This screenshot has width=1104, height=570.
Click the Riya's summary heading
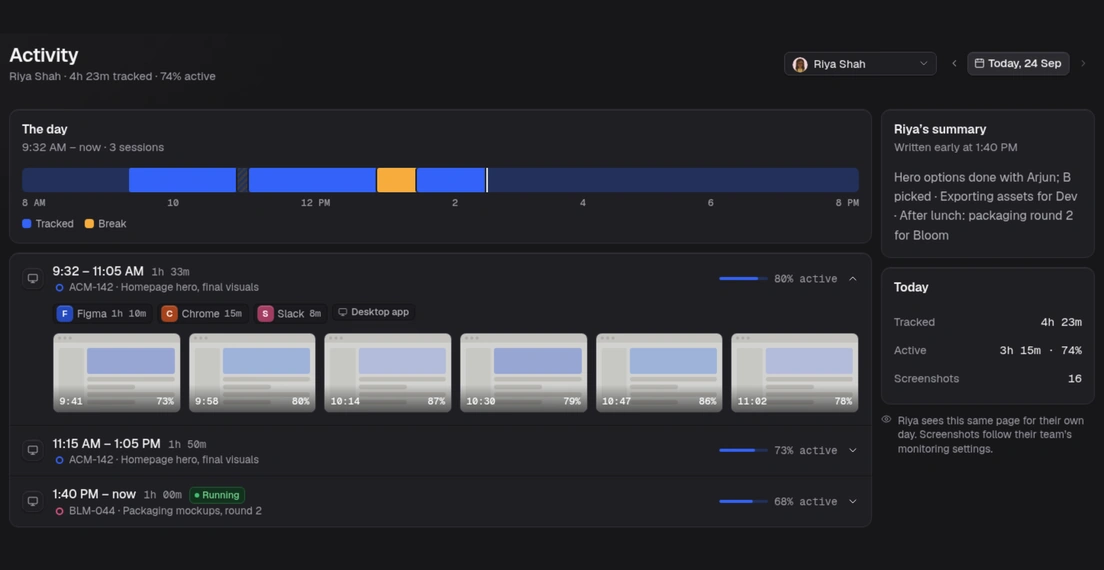(x=940, y=129)
